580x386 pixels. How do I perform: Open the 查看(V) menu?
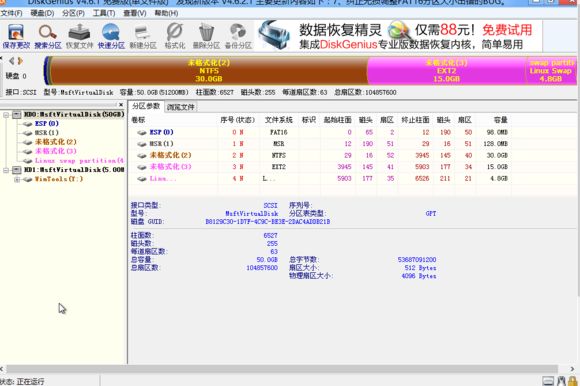[x=135, y=13]
